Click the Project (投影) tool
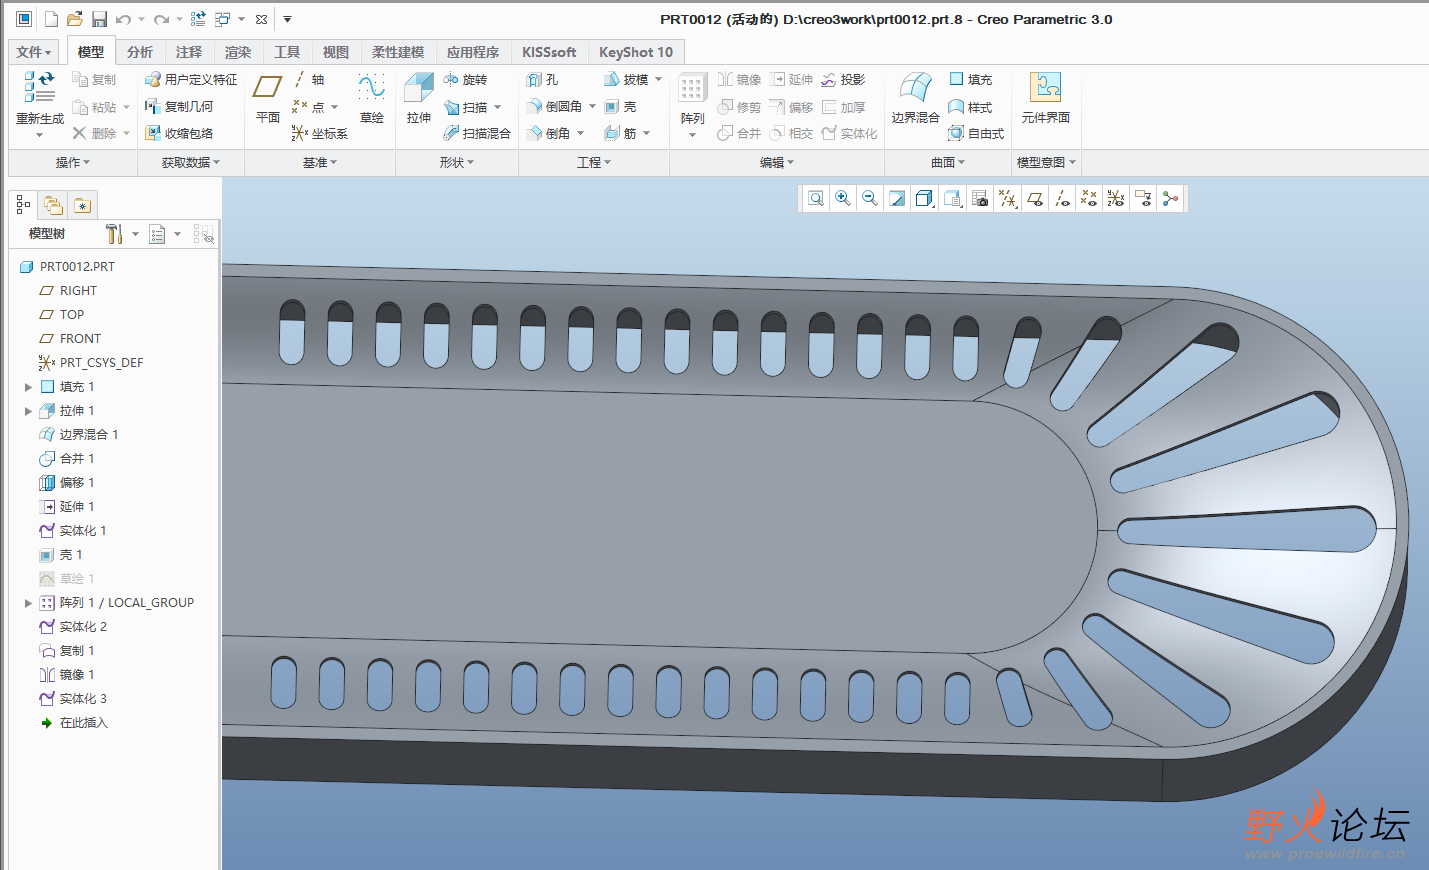 pos(843,79)
